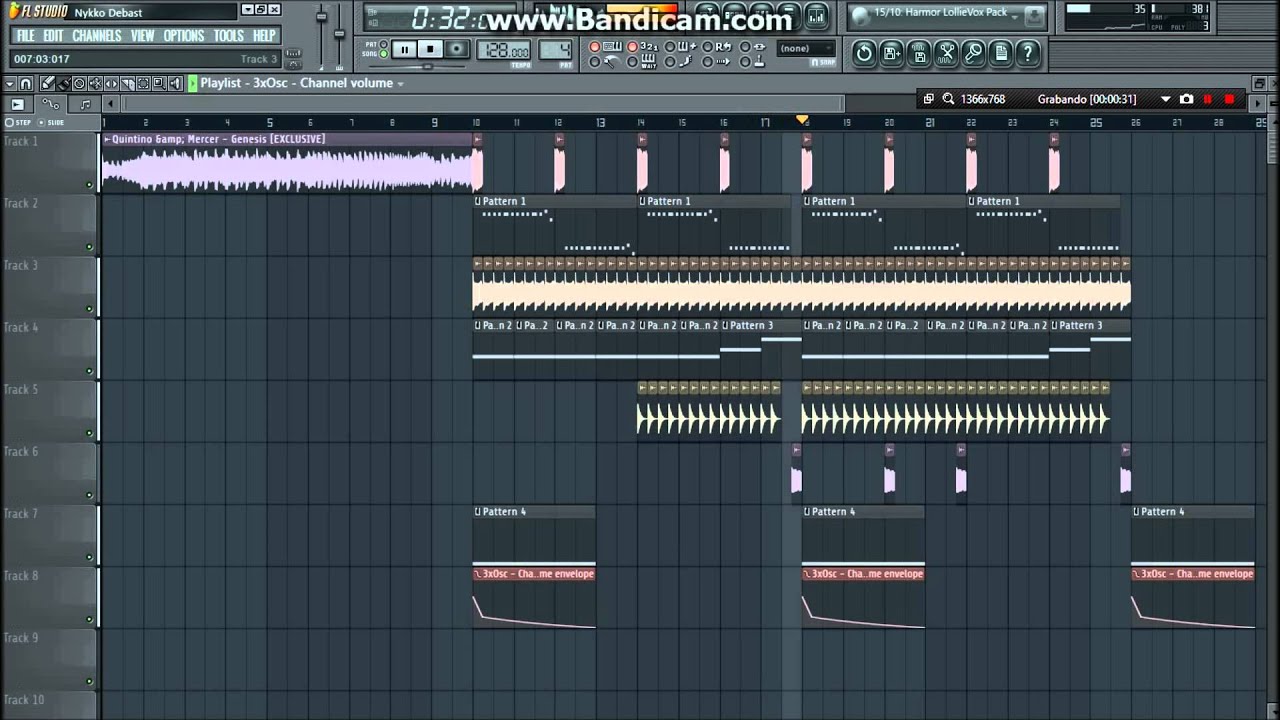Click the record button in transport

click(457, 49)
